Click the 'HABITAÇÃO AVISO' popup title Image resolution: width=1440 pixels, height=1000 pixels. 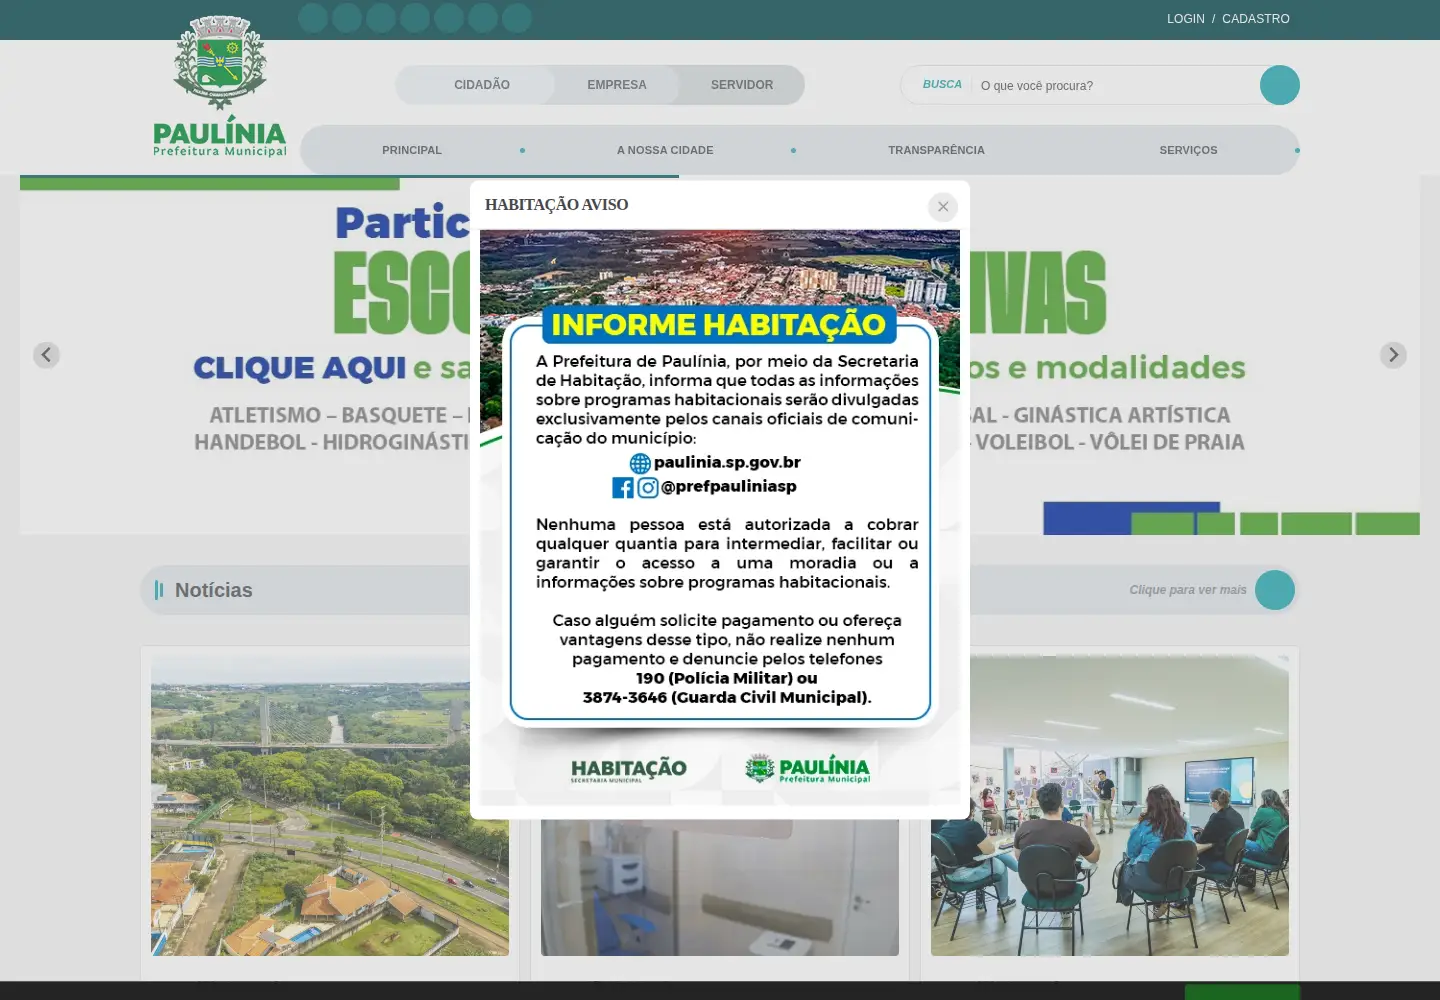coord(557,205)
